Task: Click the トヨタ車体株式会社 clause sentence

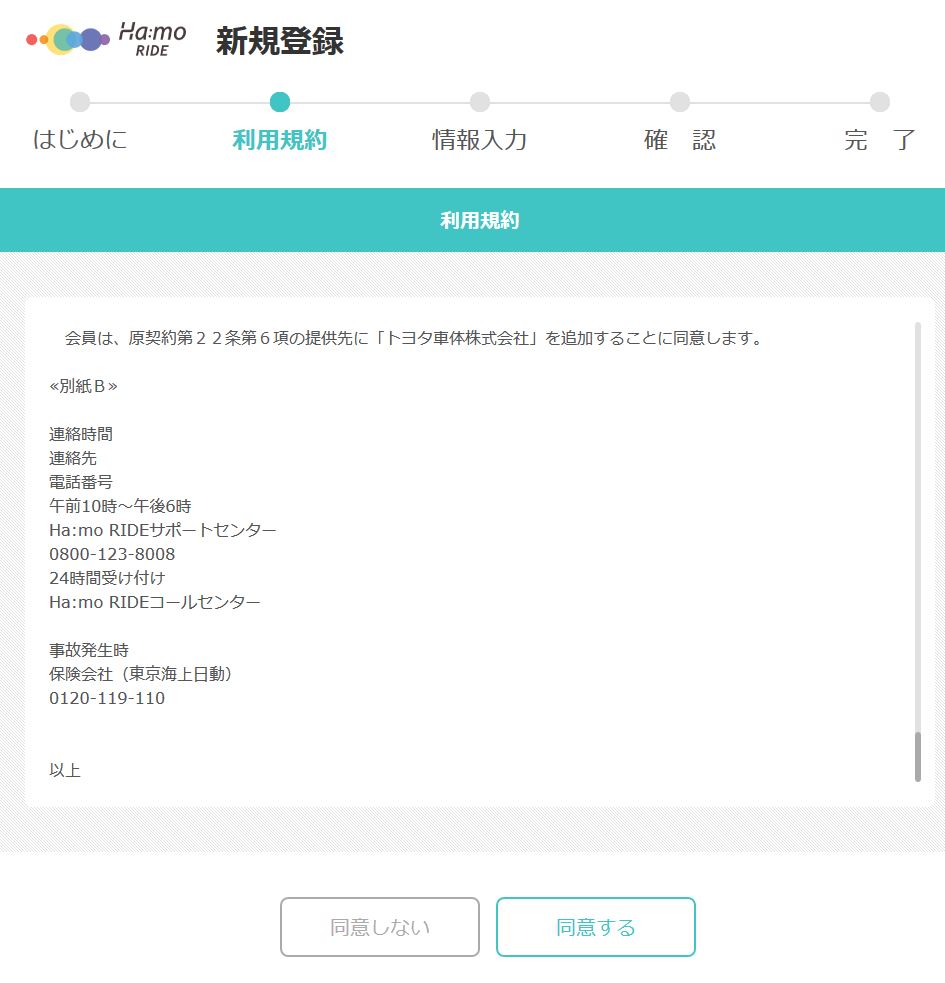Action: coord(414,339)
